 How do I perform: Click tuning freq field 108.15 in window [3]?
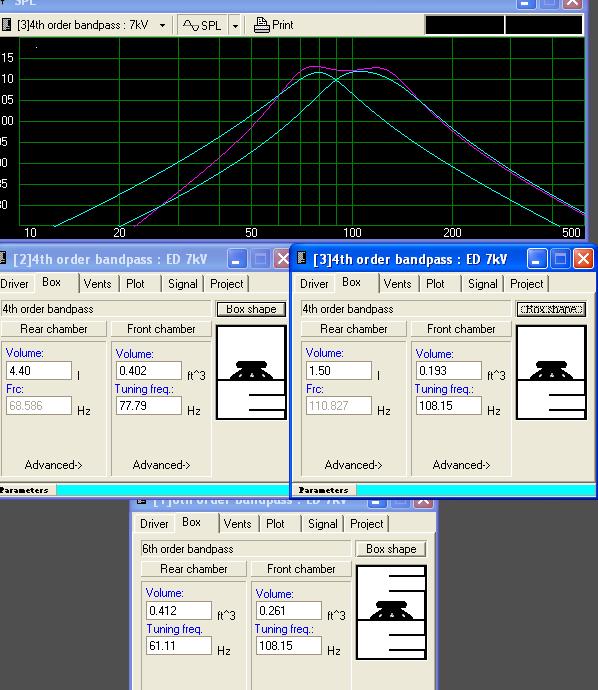coord(449,405)
